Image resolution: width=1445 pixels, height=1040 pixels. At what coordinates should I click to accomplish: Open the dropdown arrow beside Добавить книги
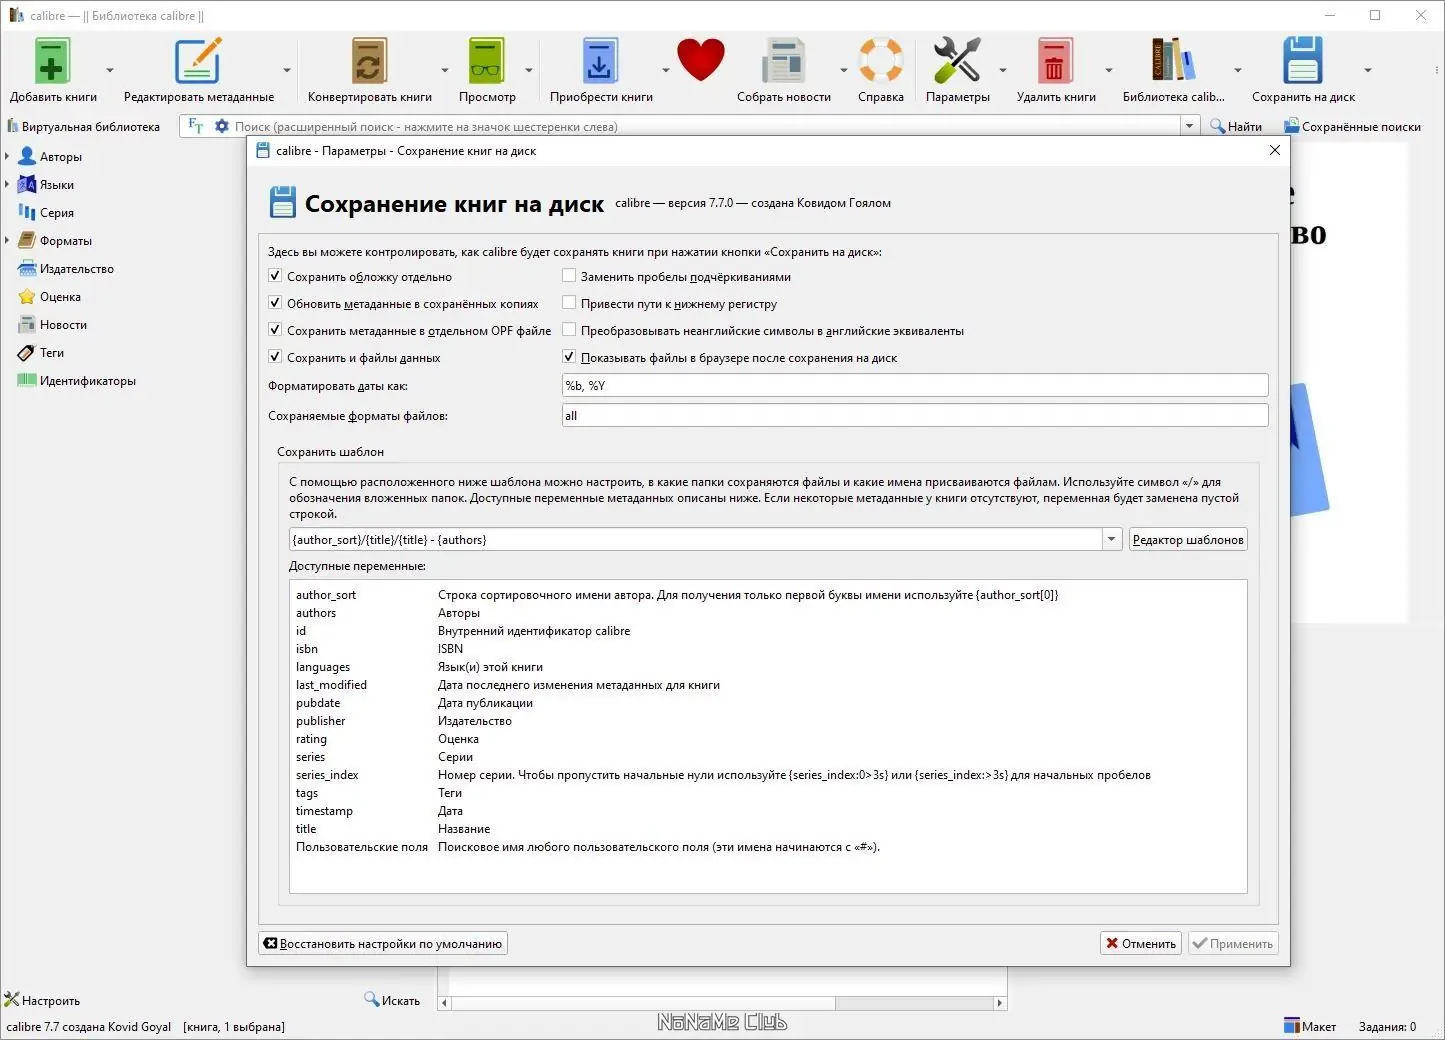110,70
